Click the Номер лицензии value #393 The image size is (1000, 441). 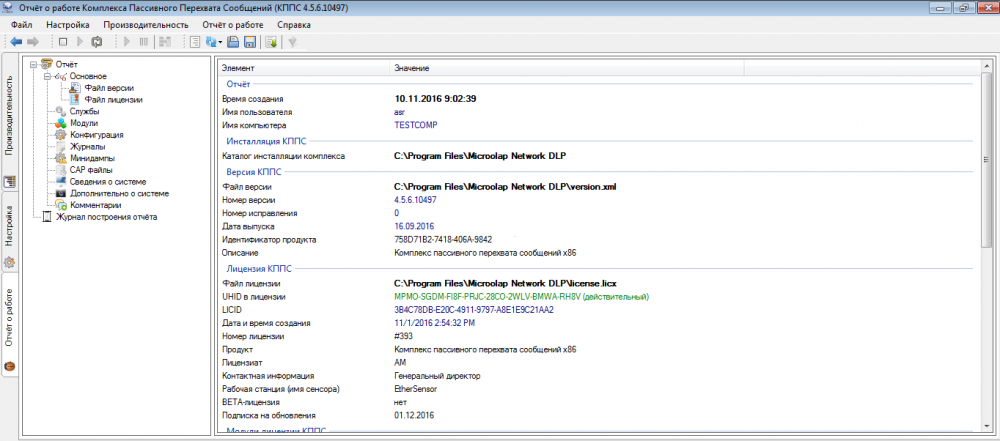click(x=404, y=336)
